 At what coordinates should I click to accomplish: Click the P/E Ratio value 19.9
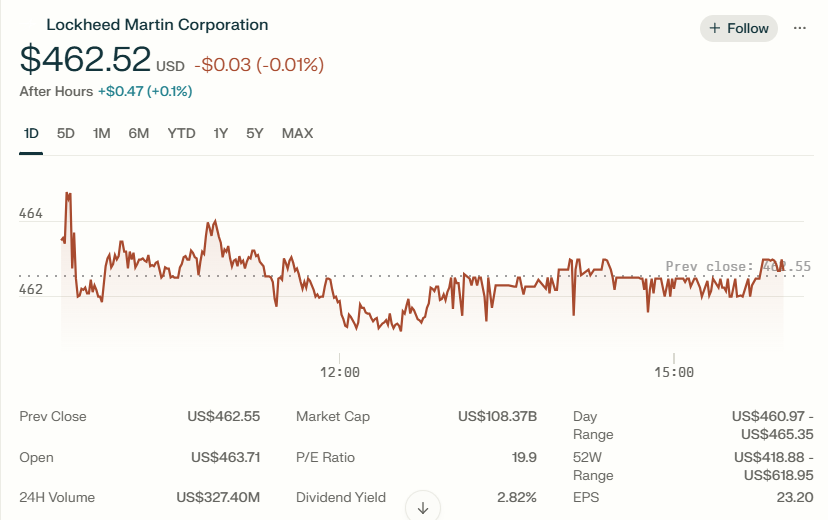(524, 457)
